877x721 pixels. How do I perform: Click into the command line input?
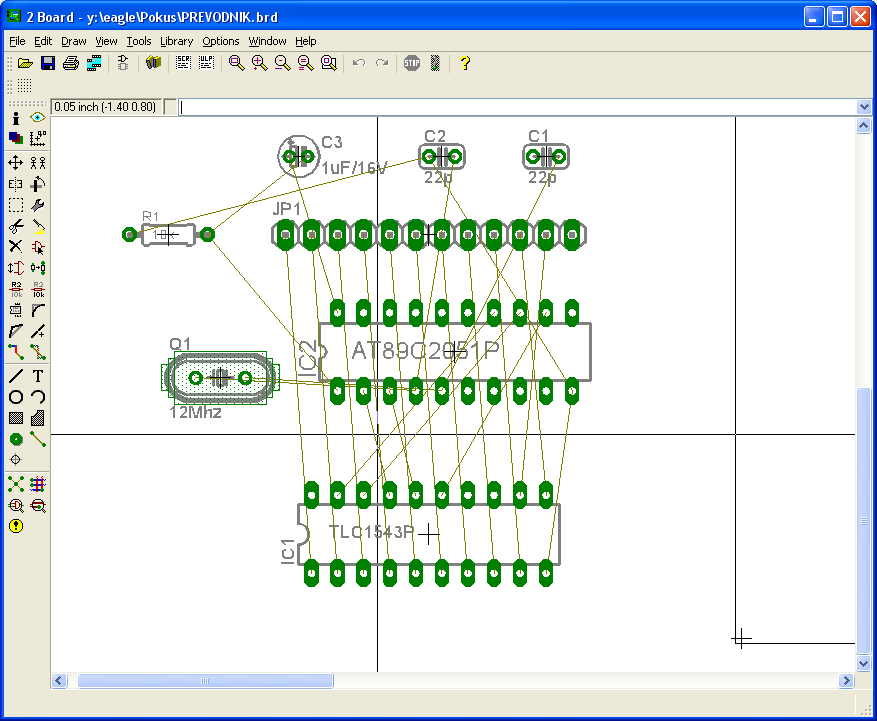(517, 107)
